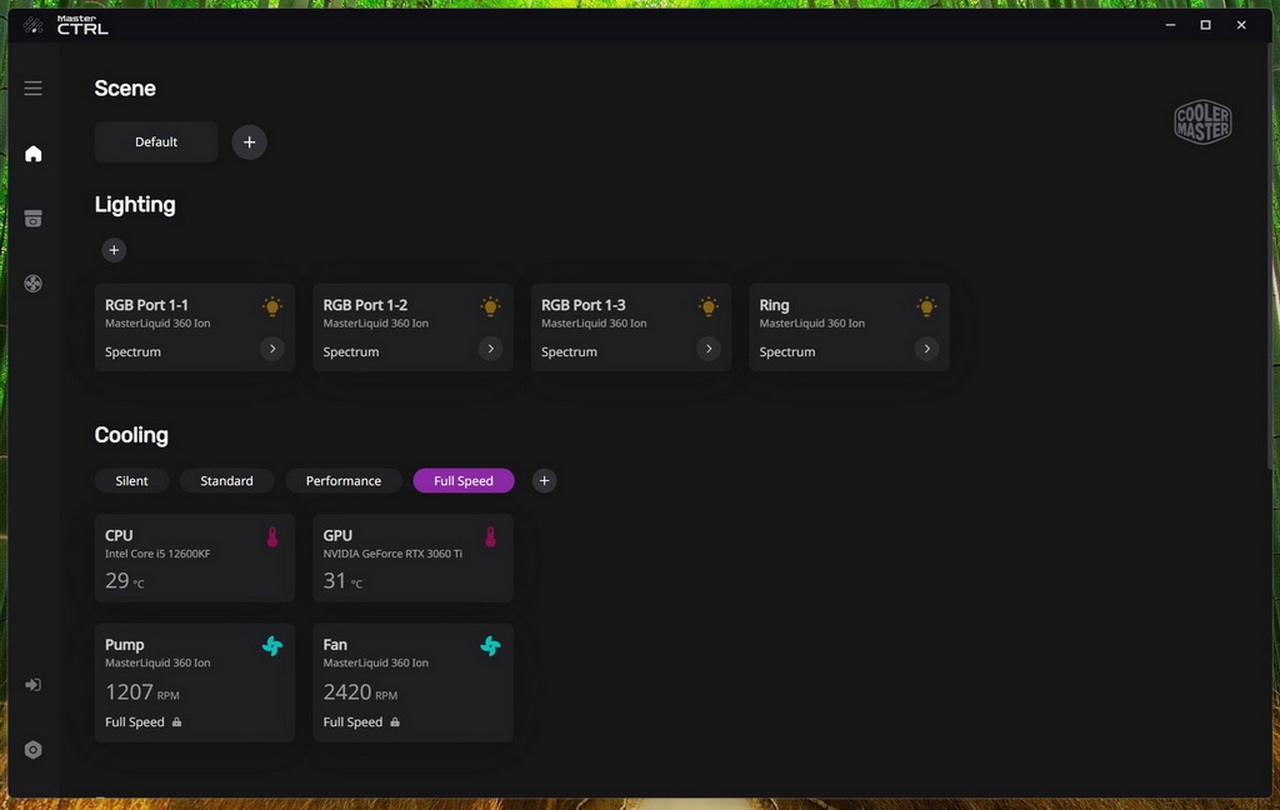Add a cooling profile with plus button
This screenshot has width=1280, height=810.
544,481
